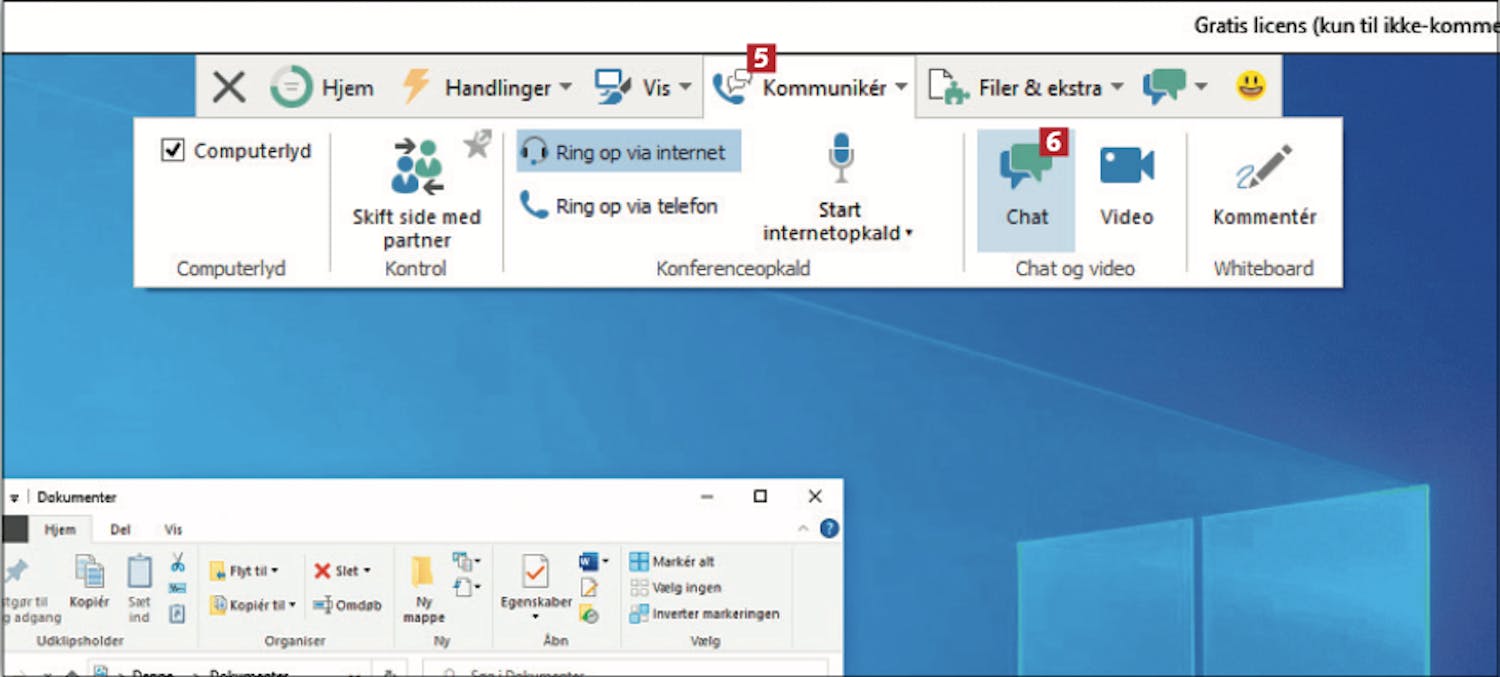
Task: Click the Ny mappe icon
Action: (423, 588)
